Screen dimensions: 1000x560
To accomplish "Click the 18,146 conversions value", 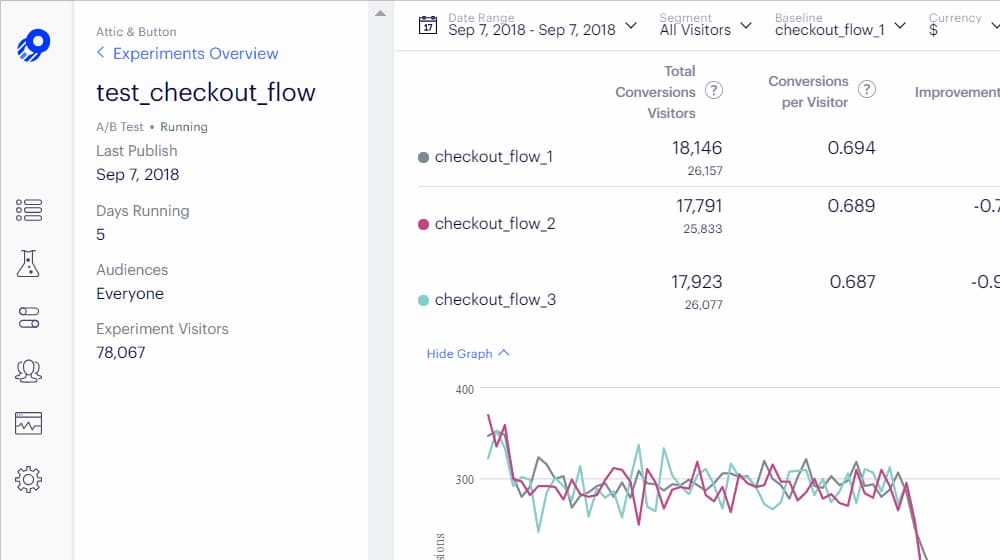I will point(696,148).
